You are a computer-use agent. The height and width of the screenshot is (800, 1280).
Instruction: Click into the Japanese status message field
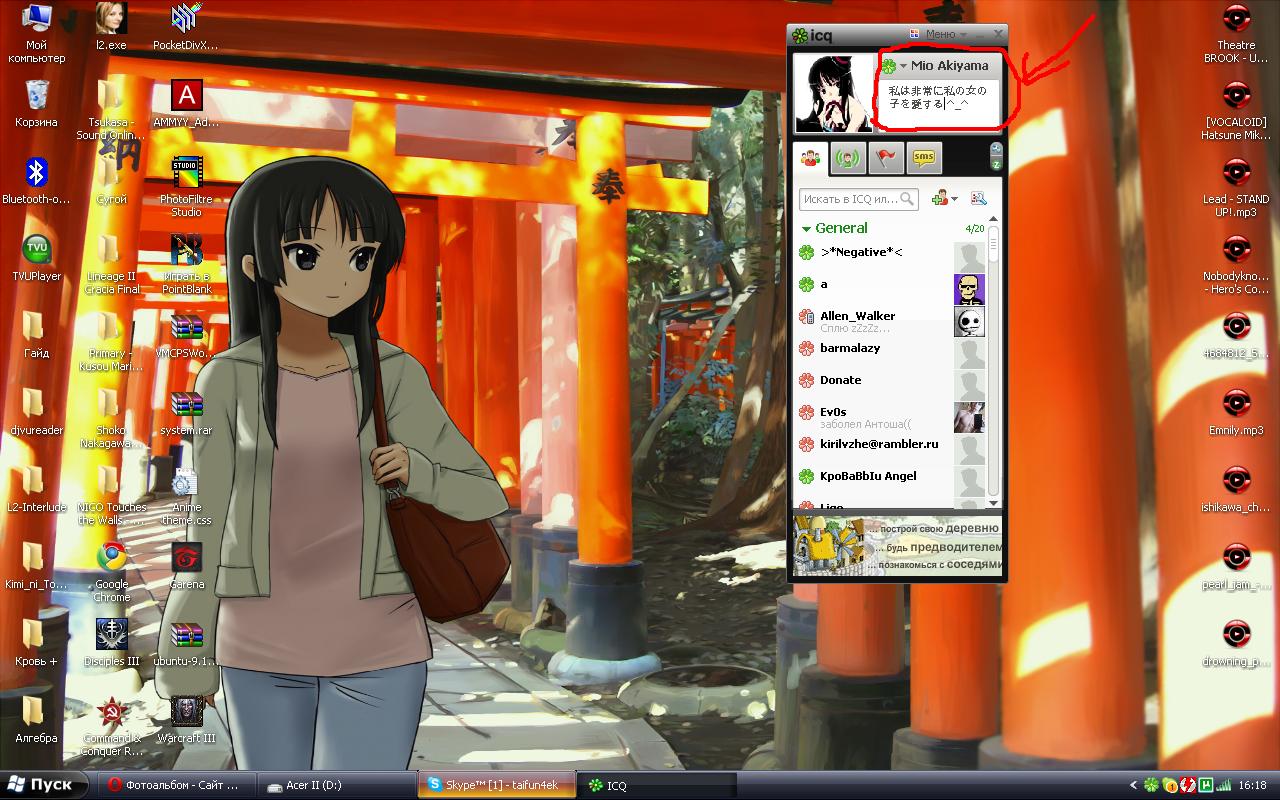(x=938, y=103)
